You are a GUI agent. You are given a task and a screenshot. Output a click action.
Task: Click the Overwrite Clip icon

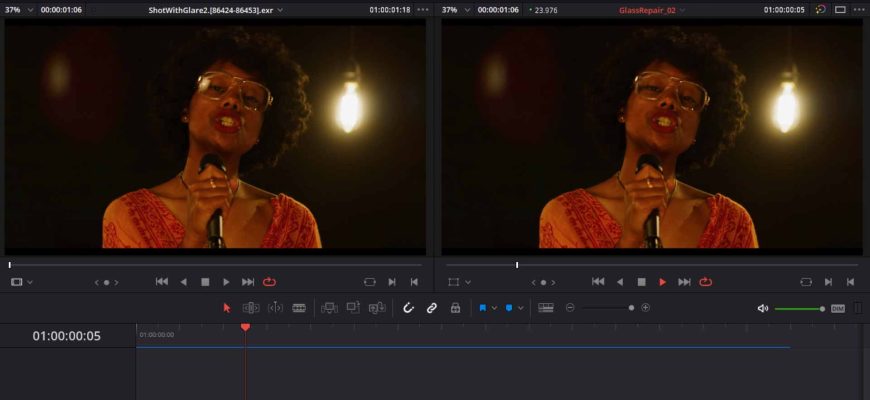[353, 308]
